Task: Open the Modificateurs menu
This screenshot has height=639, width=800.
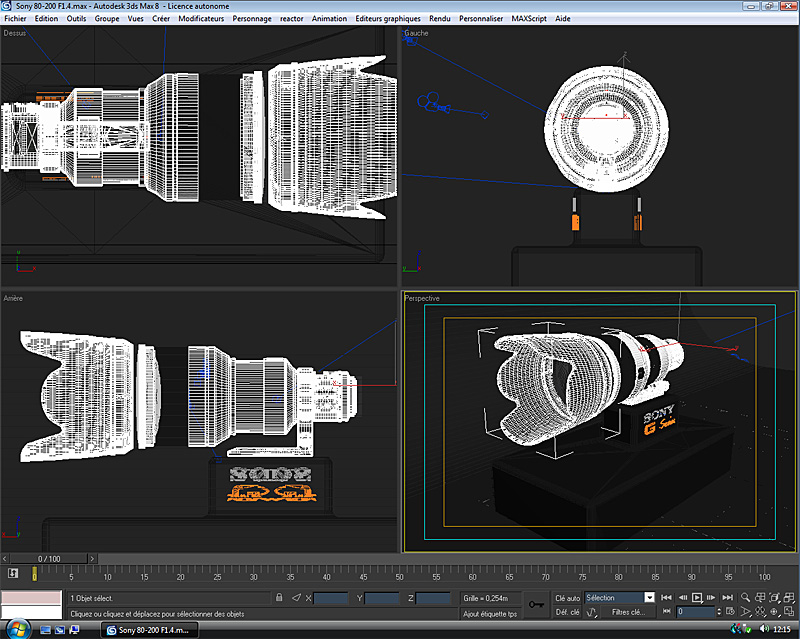Action: 201,18
